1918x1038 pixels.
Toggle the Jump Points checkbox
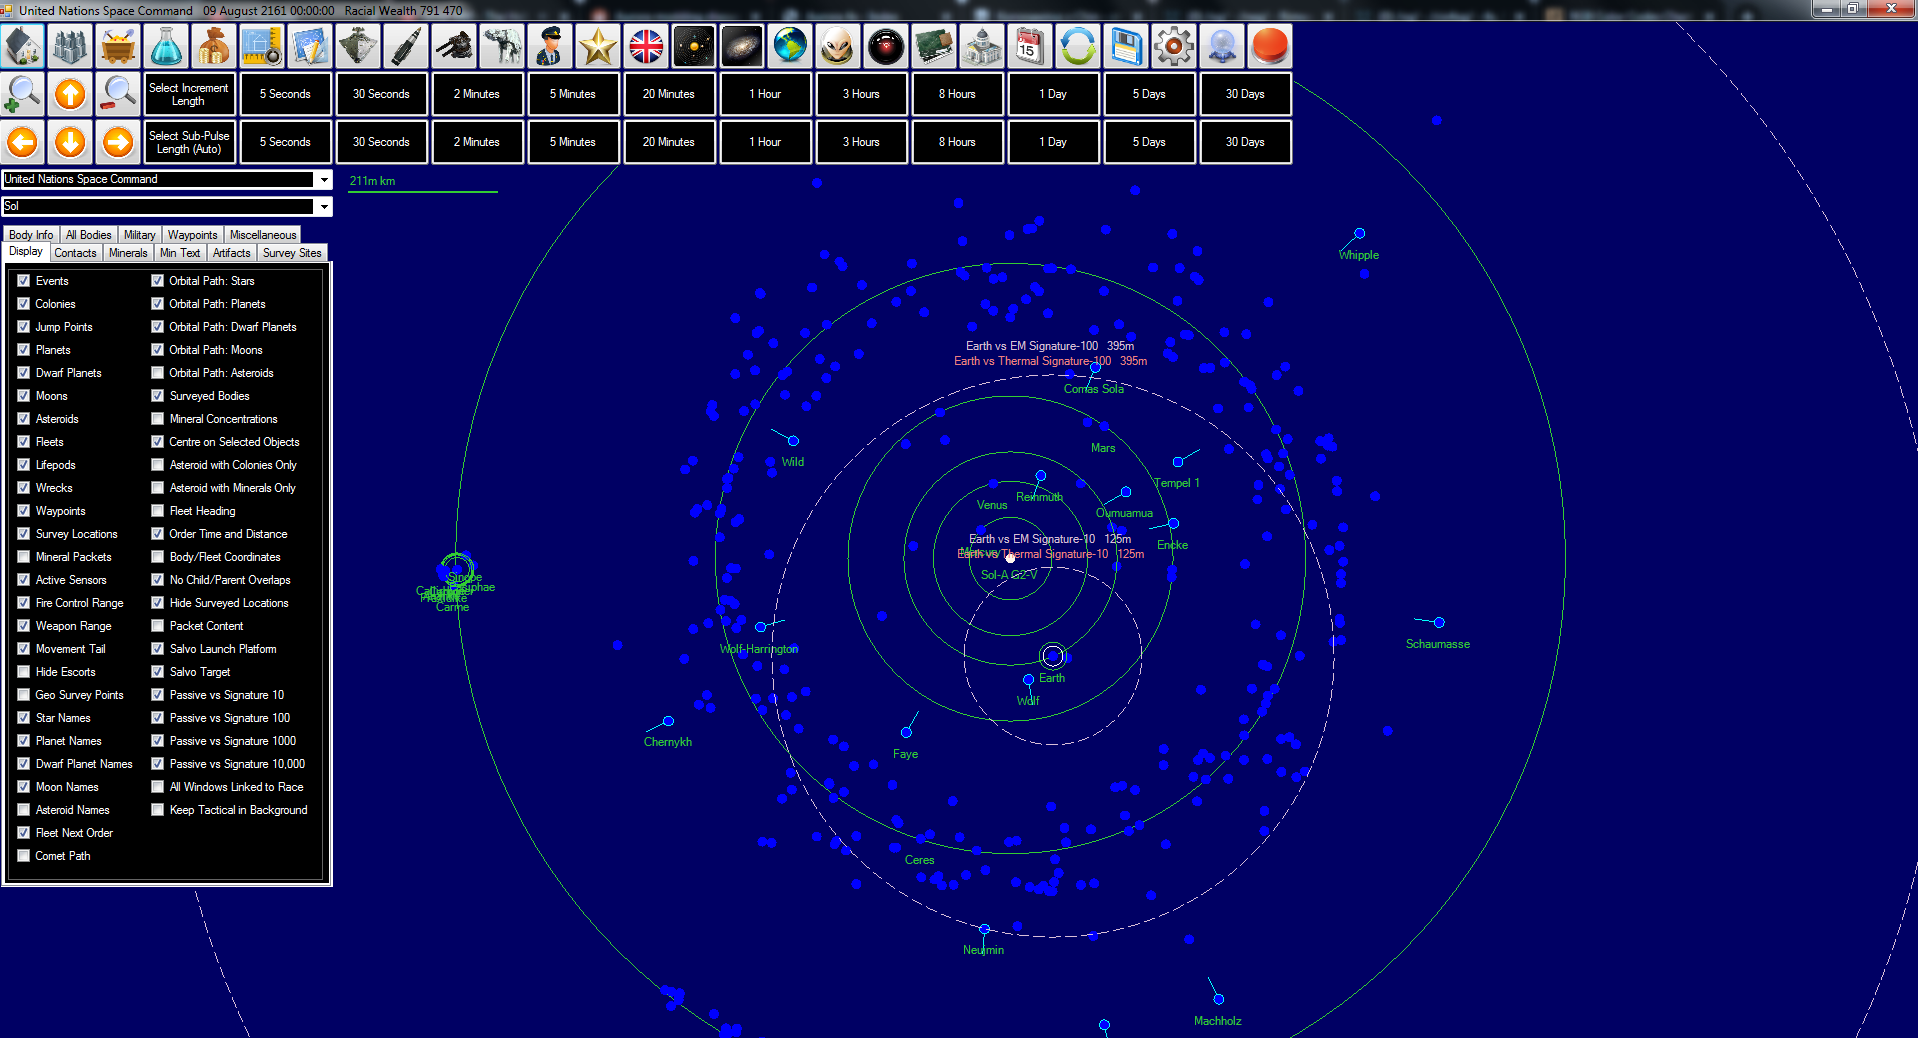(x=23, y=327)
